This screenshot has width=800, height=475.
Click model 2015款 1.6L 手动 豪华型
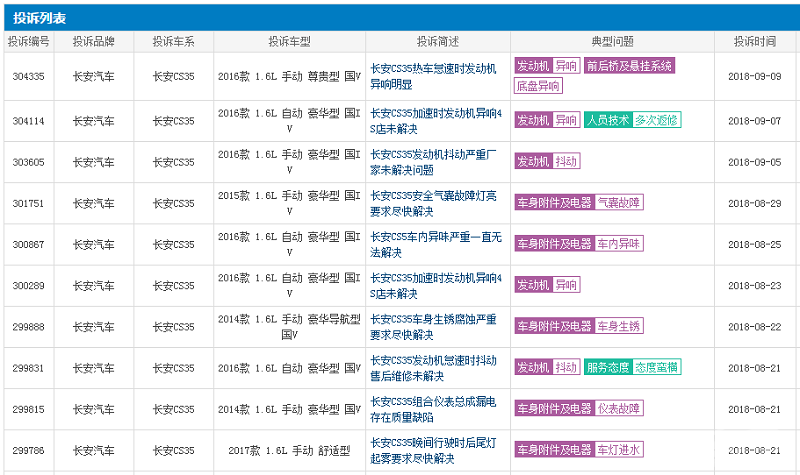[x=289, y=204]
